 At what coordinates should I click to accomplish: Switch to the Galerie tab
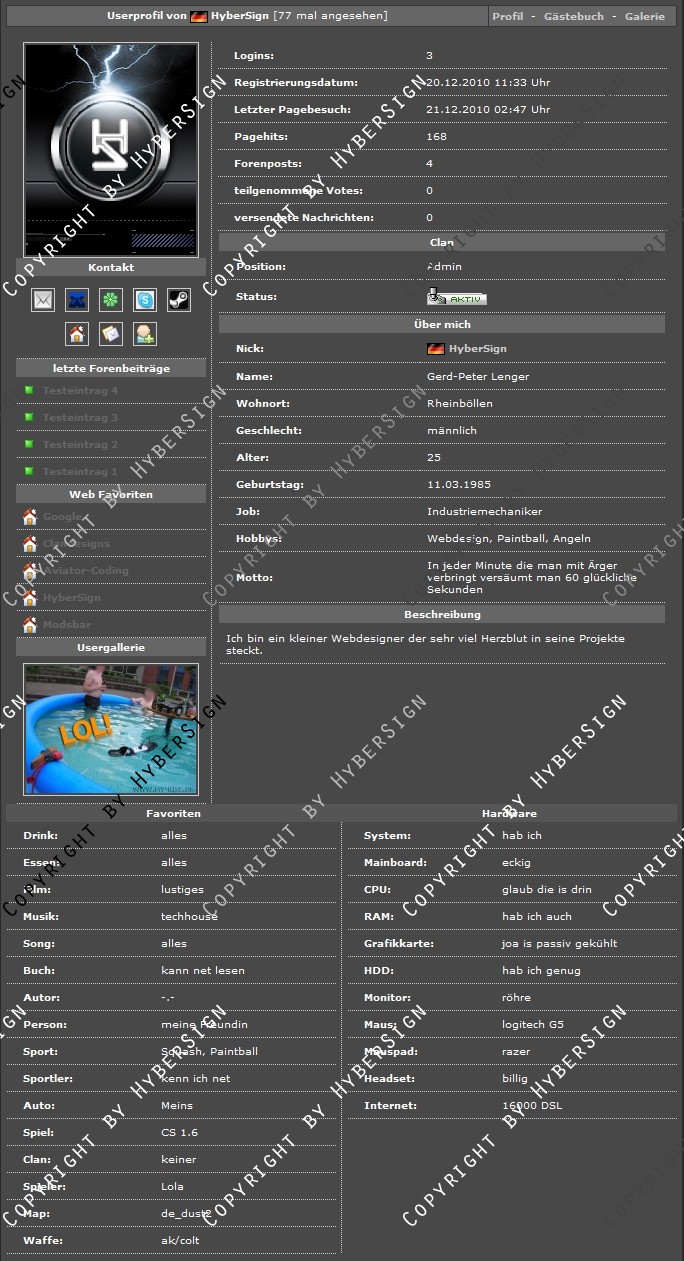point(644,17)
